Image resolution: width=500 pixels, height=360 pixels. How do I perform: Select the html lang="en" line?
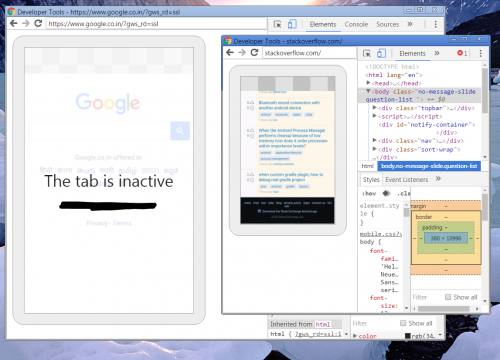tap(394, 75)
